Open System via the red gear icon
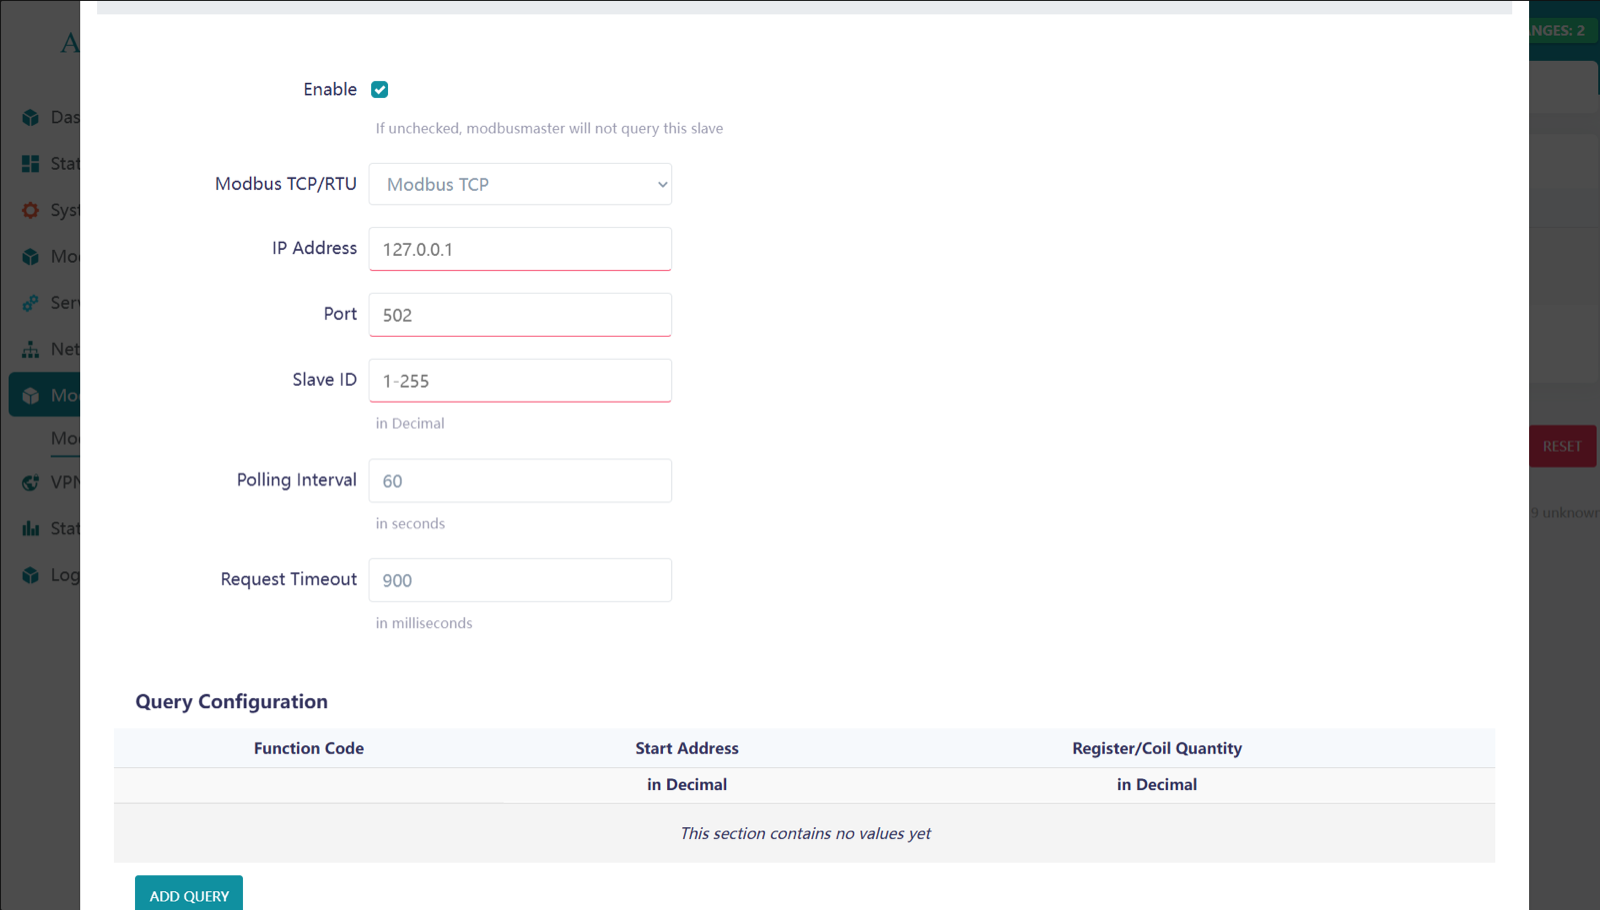This screenshot has width=1600, height=910. (31, 210)
